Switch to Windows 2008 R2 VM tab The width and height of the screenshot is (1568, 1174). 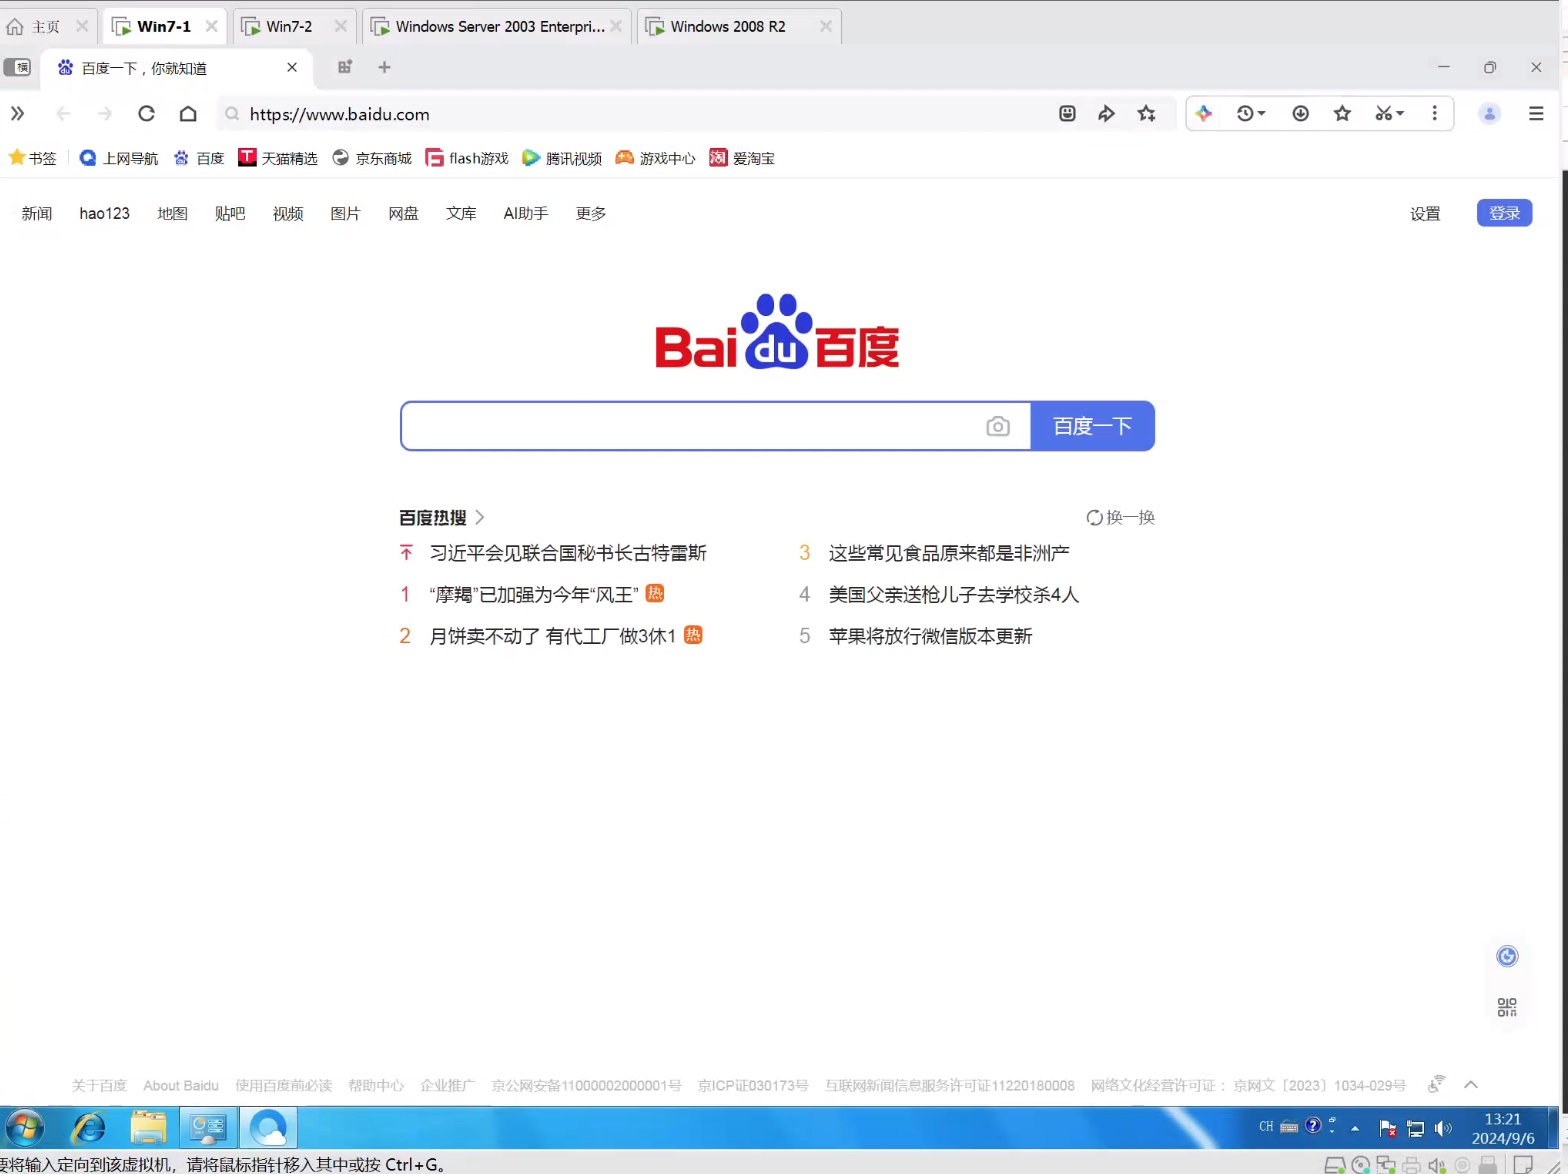[739, 26]
